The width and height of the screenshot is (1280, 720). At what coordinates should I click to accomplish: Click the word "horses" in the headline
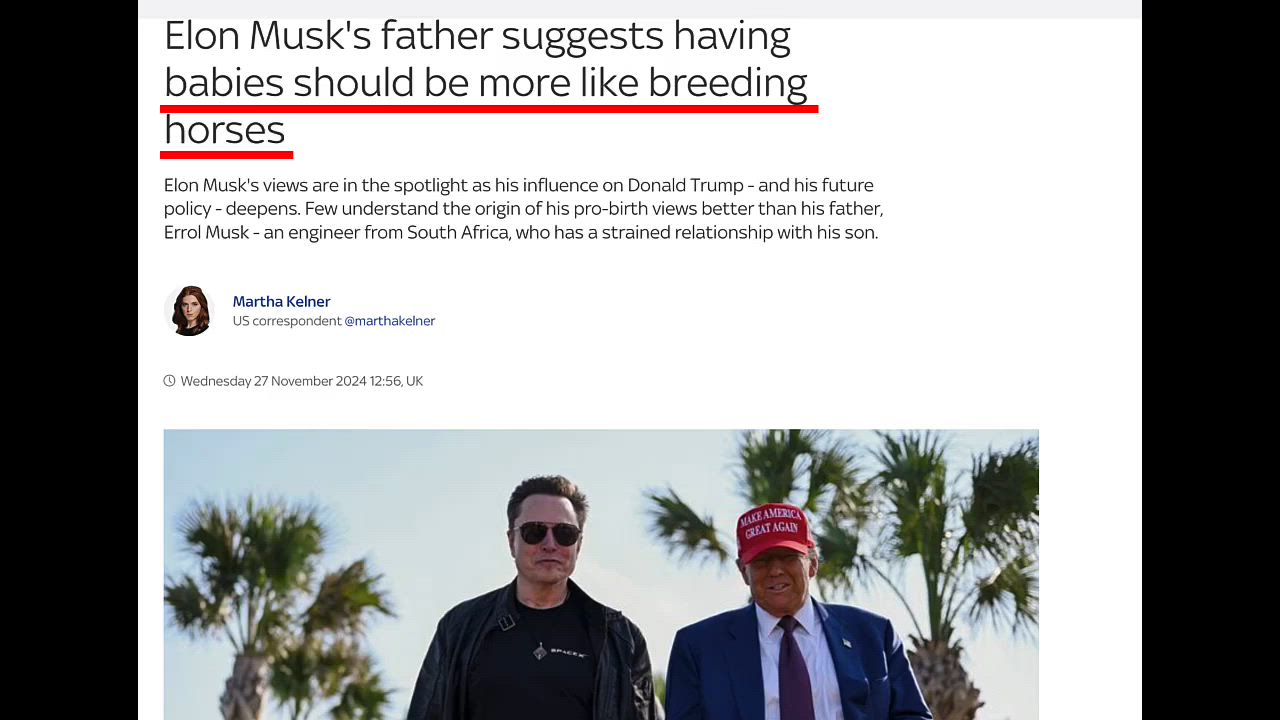(225, 130)
